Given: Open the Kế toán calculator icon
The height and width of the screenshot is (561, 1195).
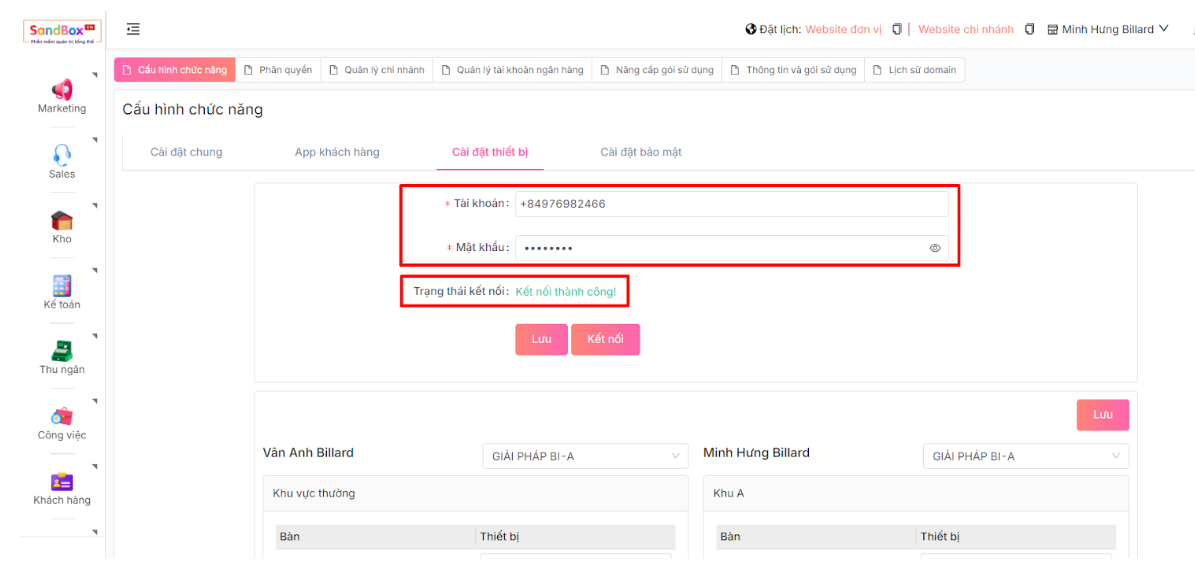Looking at the screenshot, I should click(x=62, y=285).
